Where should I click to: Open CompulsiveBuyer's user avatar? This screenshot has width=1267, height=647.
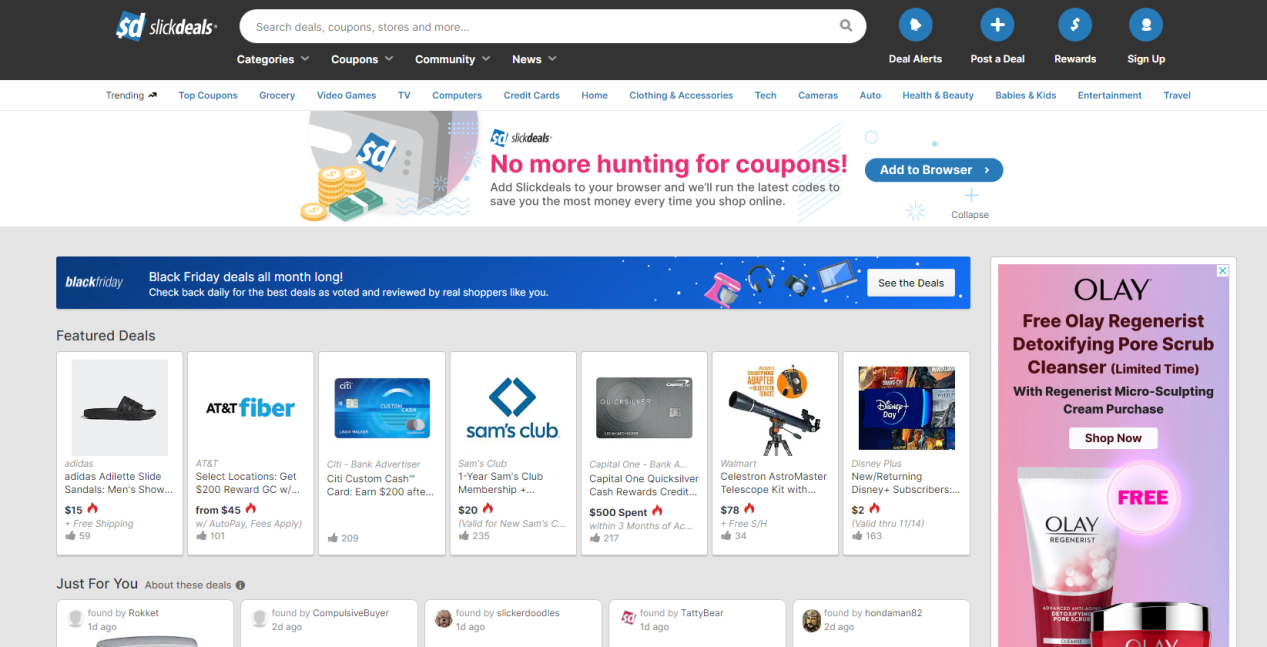[259, 619]
